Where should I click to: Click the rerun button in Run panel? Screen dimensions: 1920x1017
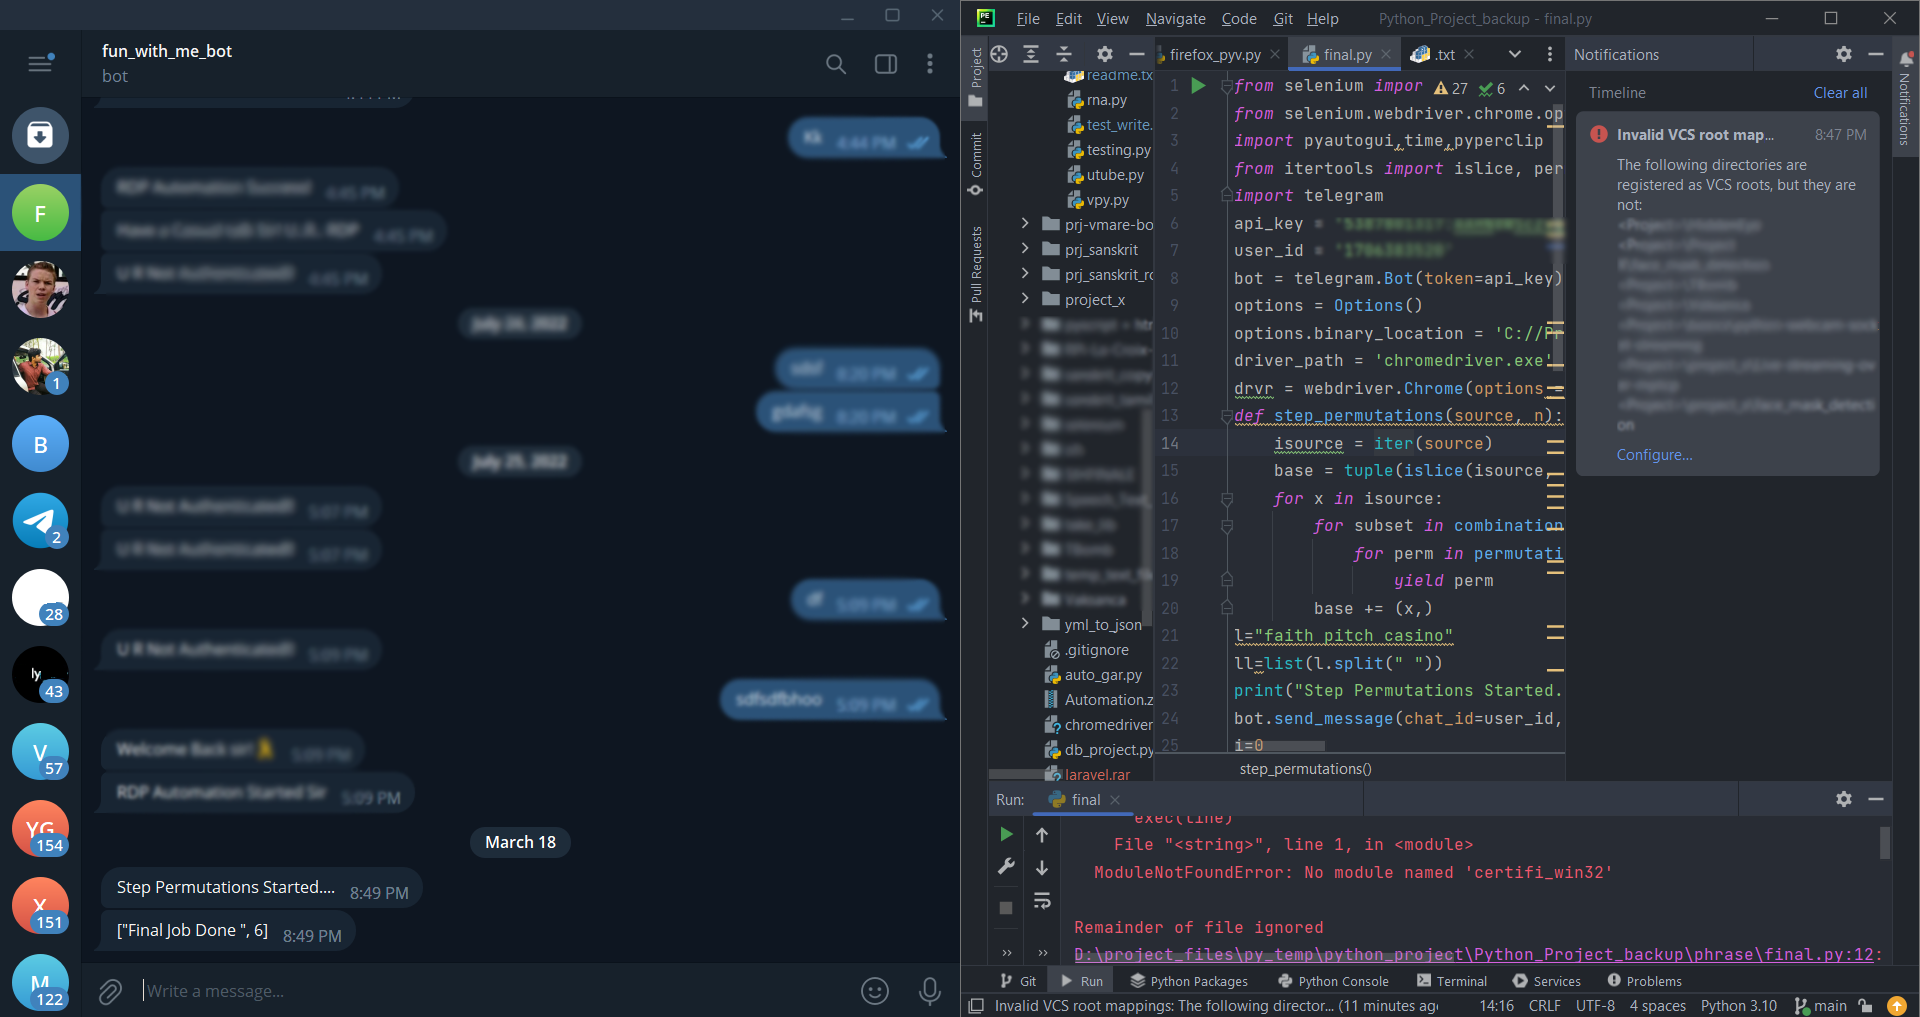1006,834
